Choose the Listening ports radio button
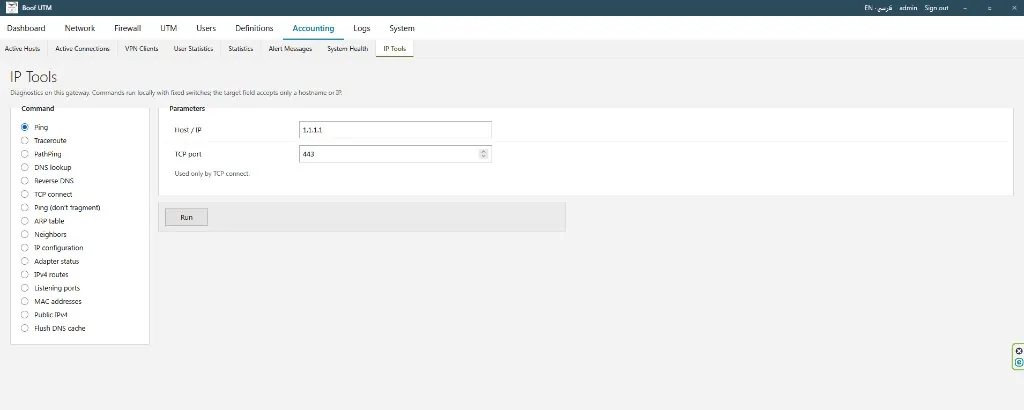Viewport: 1024px width, 410px height. pyautogui.click(x=25, y=288)
